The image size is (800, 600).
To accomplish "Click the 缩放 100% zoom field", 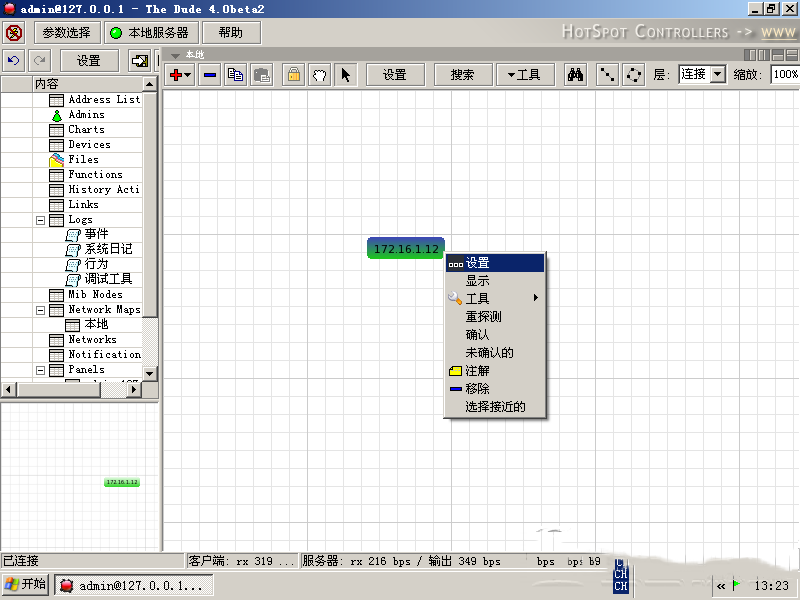I will [785, 74].
